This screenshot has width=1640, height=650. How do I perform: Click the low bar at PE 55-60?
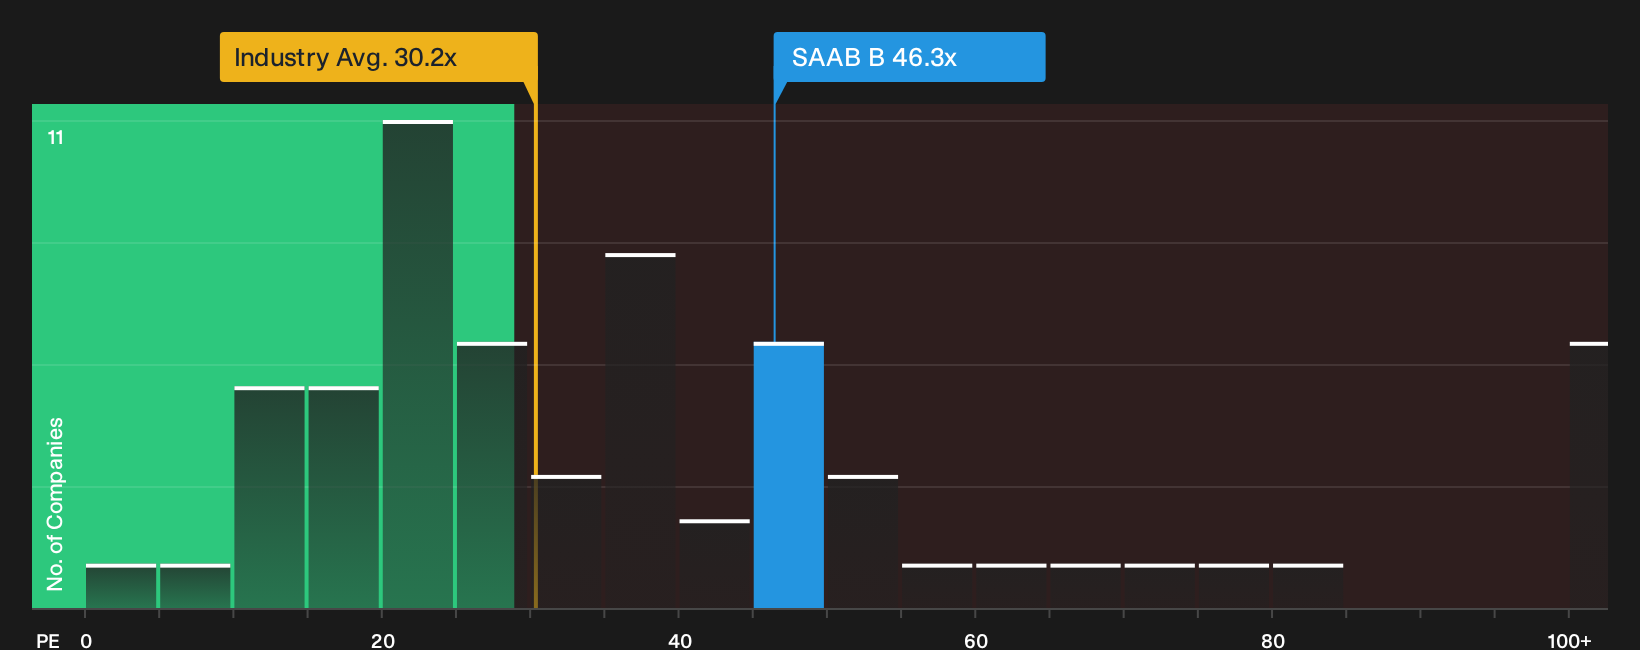pyautogui.click(x=937, y=586)
